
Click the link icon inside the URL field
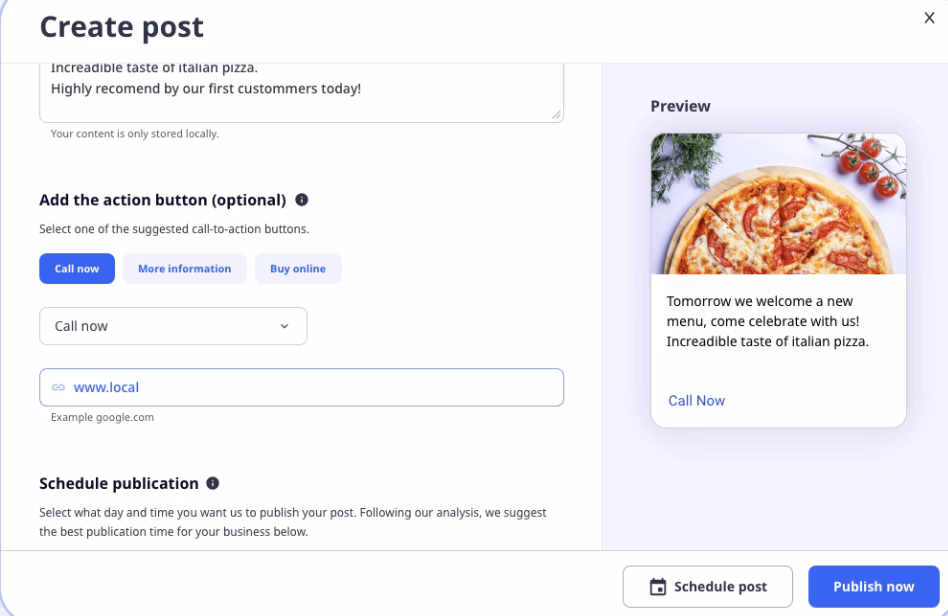pos(58,388)
